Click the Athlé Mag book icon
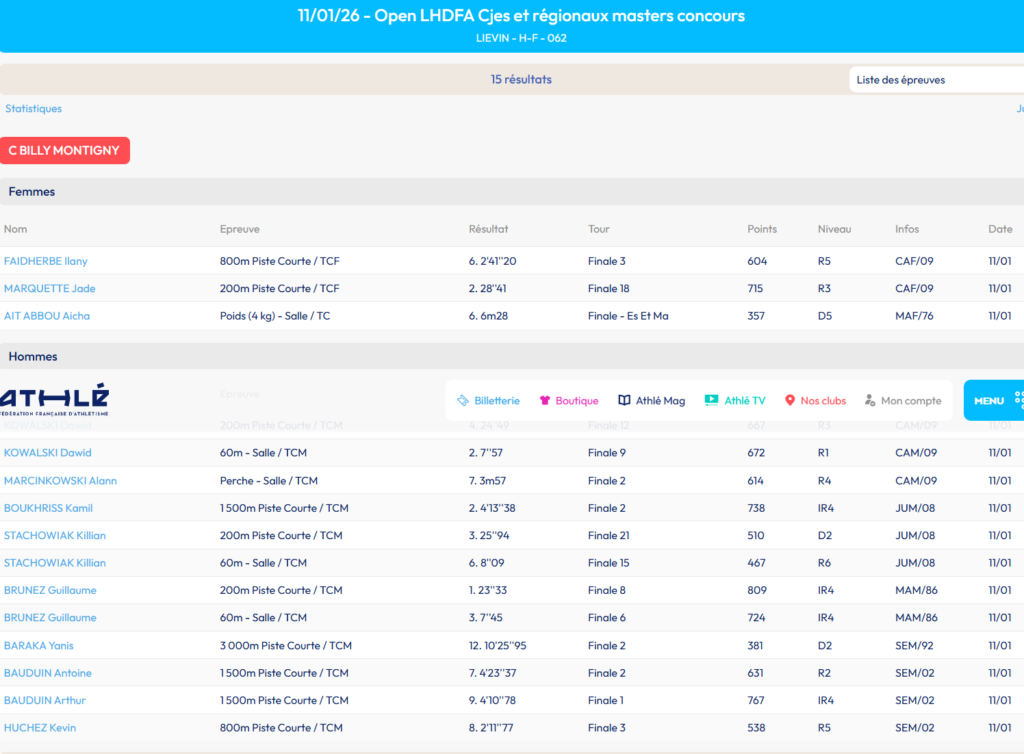 (625, 401)
